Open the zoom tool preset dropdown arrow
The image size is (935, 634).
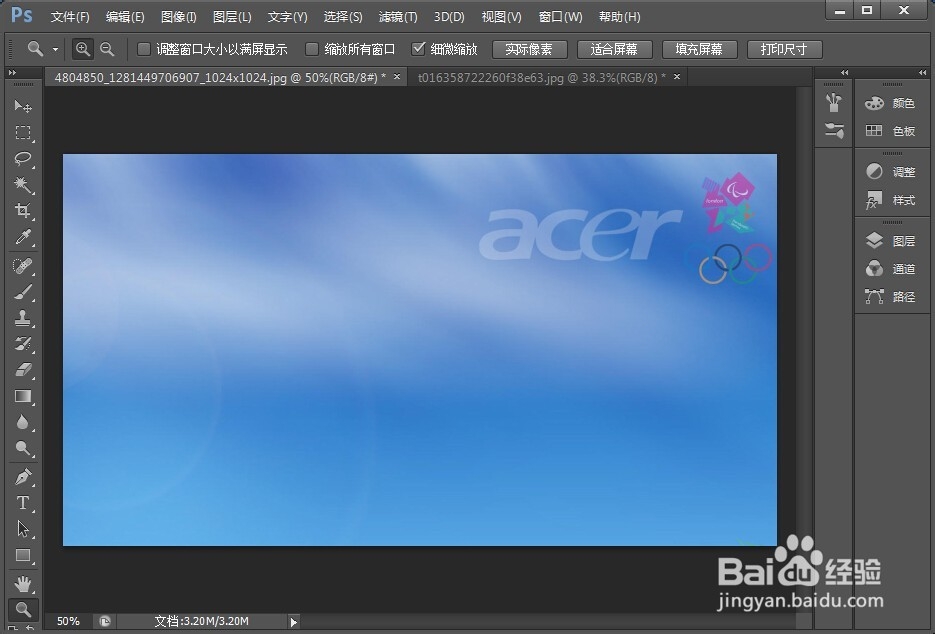tap(57, 48)
